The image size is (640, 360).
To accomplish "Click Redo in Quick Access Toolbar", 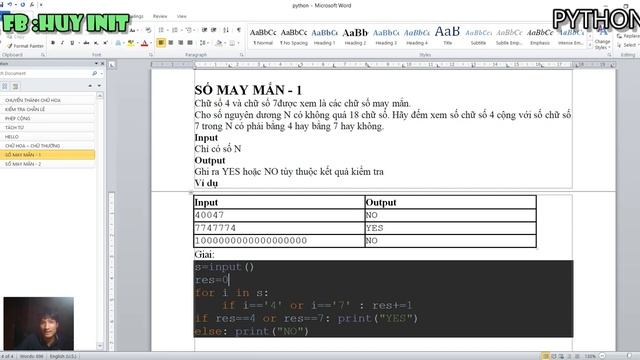I will (22, 4).
